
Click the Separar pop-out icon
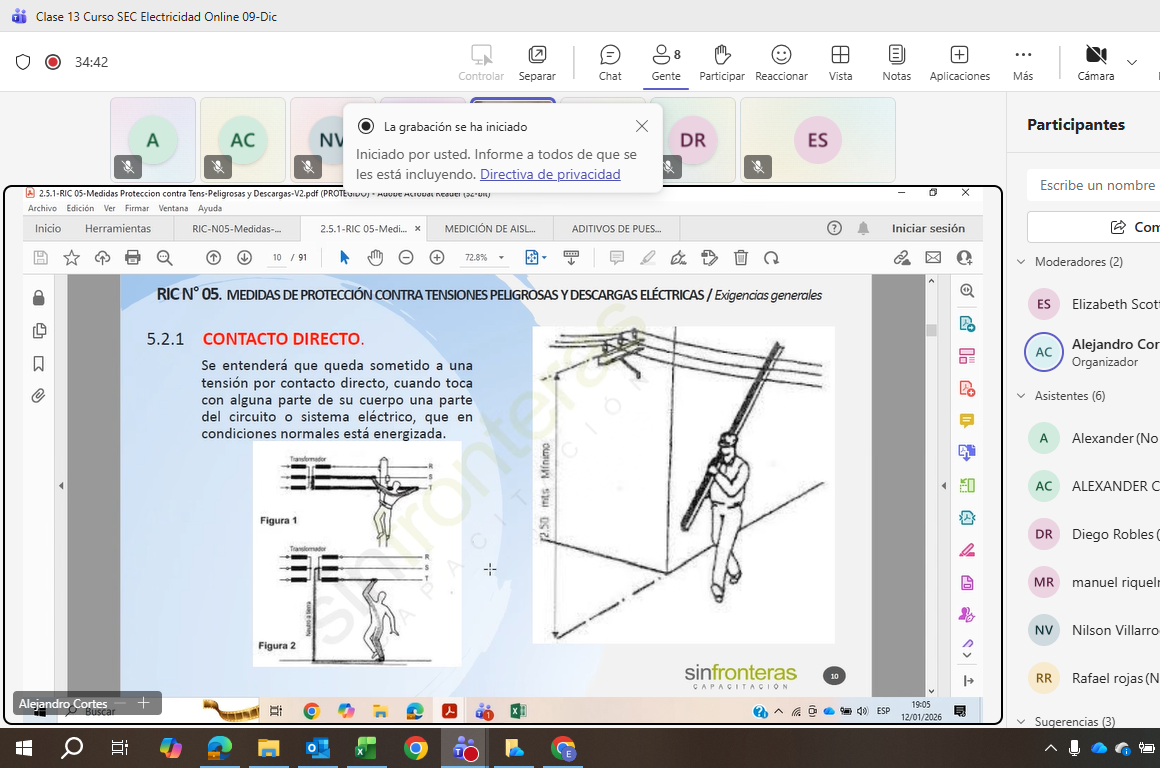[x=537, y=62]
